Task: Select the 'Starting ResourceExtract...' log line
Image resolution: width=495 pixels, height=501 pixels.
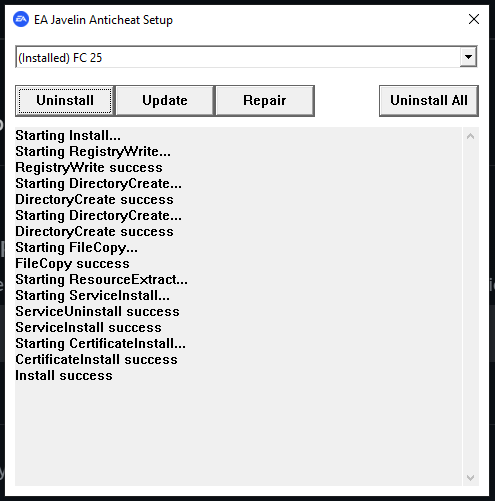Action: (x=101, y=280)
